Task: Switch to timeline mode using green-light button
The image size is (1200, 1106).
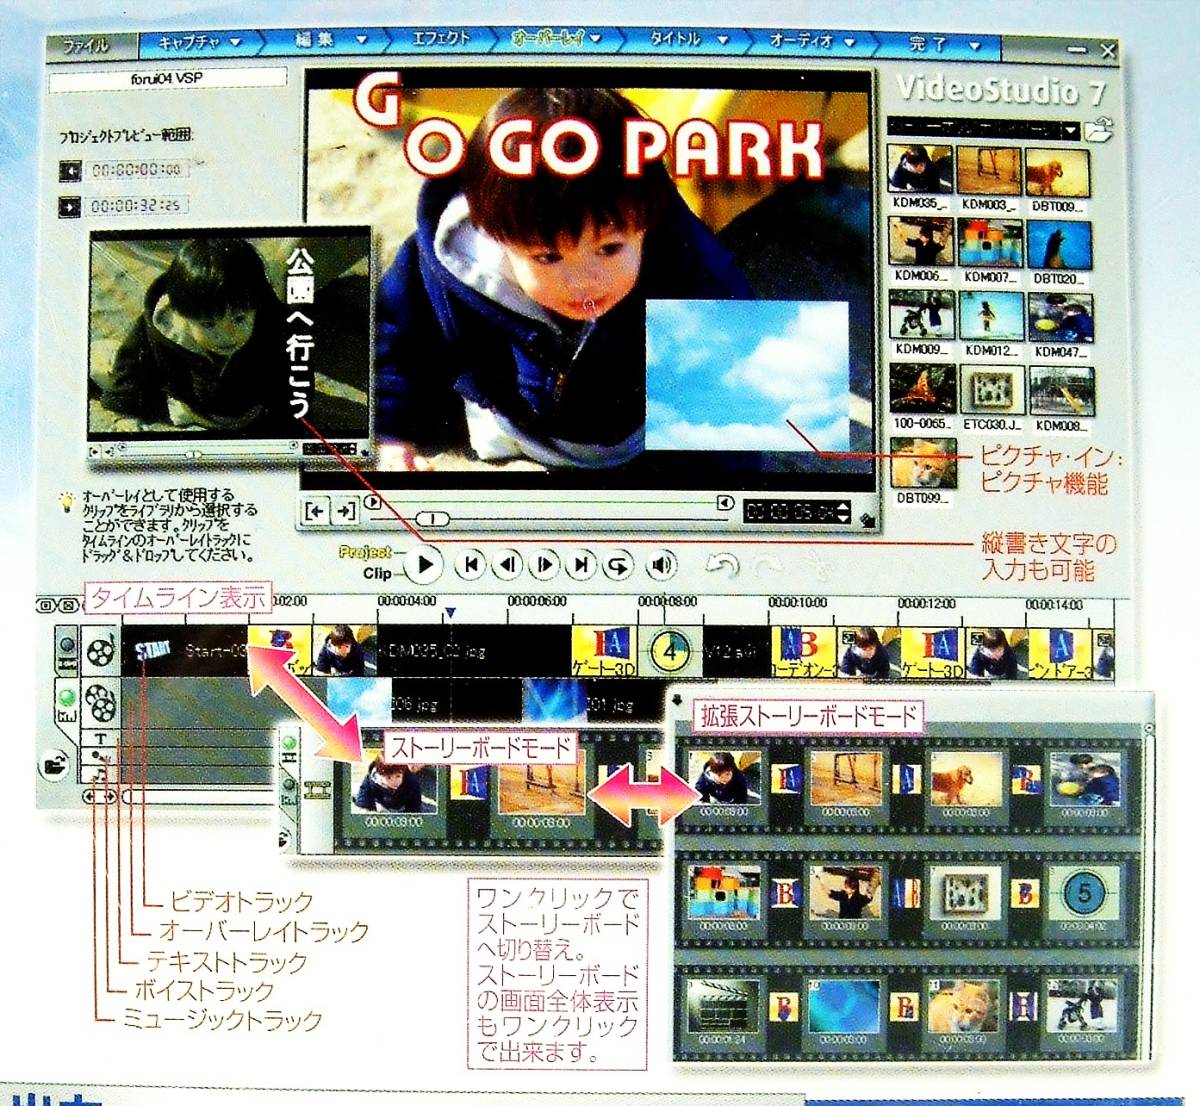Action: point(67,702)
